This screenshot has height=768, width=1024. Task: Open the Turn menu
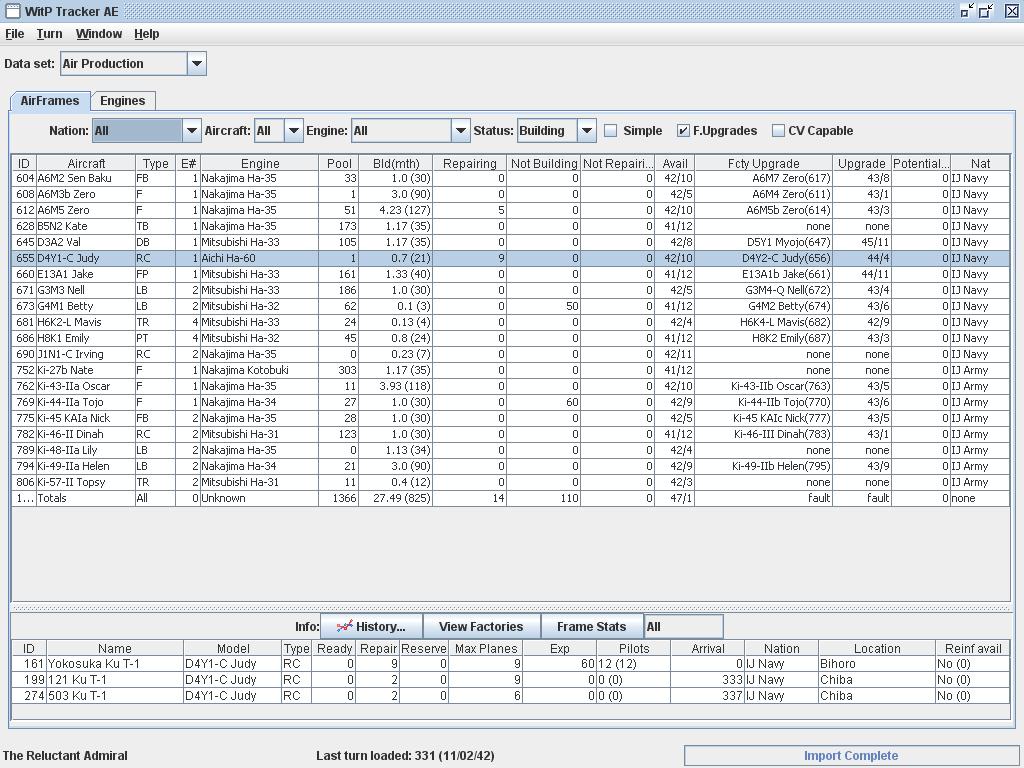coord(50,34)
